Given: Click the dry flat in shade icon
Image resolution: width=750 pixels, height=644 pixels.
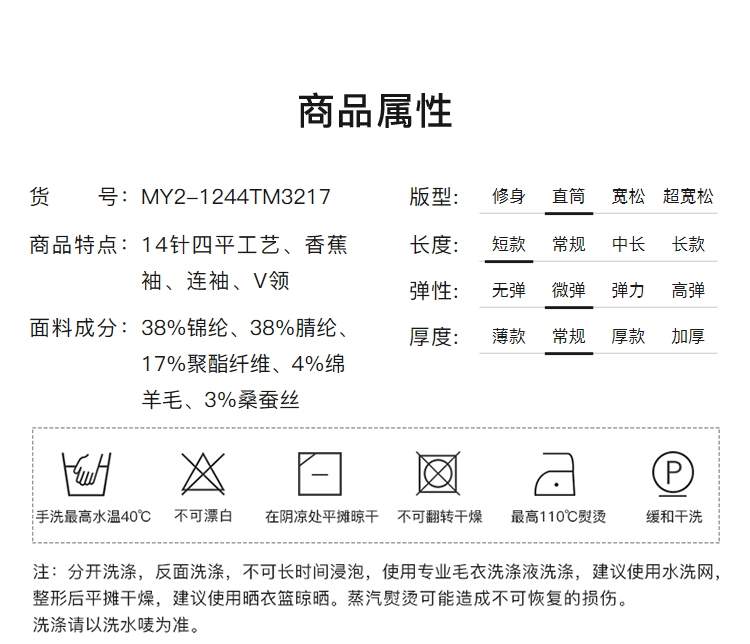Looking at the screenshot, I should click(x=321, y=472).
